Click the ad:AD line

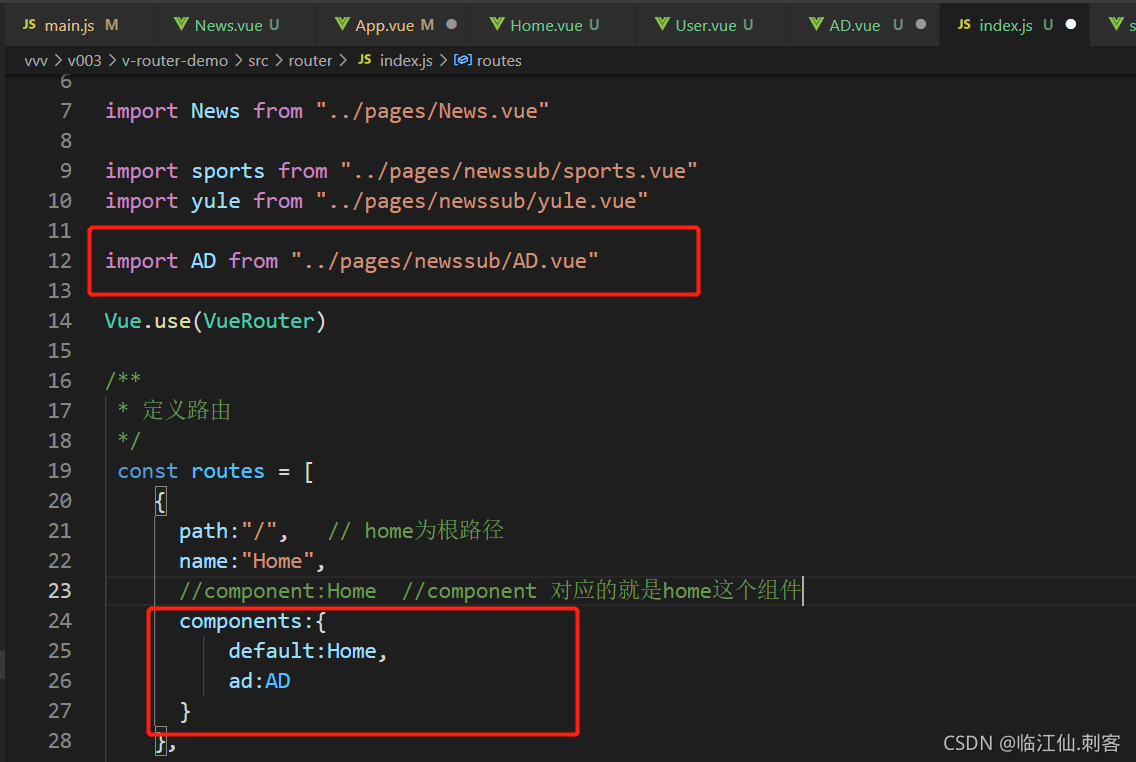click(x=259, y=682)
